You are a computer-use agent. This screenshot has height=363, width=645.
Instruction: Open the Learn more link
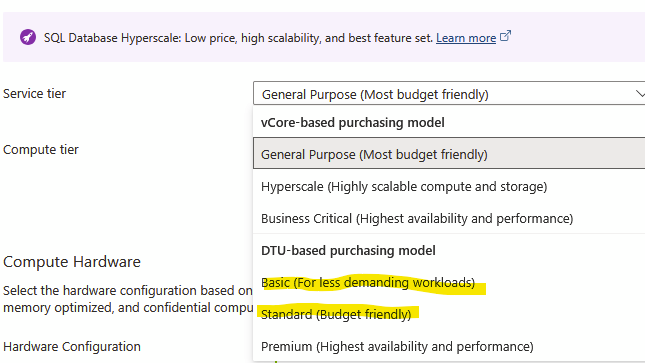pyautogui.click(x=466, y=38)
